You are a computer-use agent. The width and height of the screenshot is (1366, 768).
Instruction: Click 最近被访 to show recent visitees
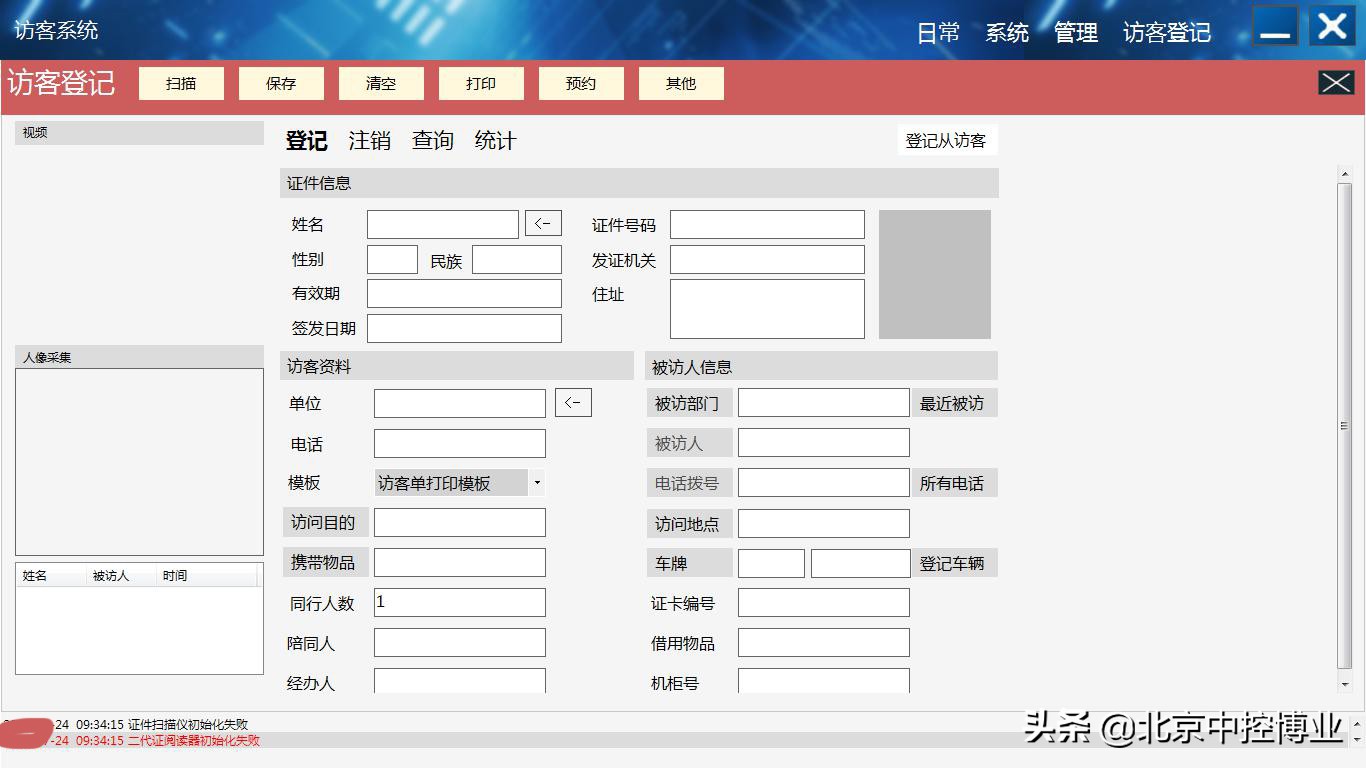(954, 402)
